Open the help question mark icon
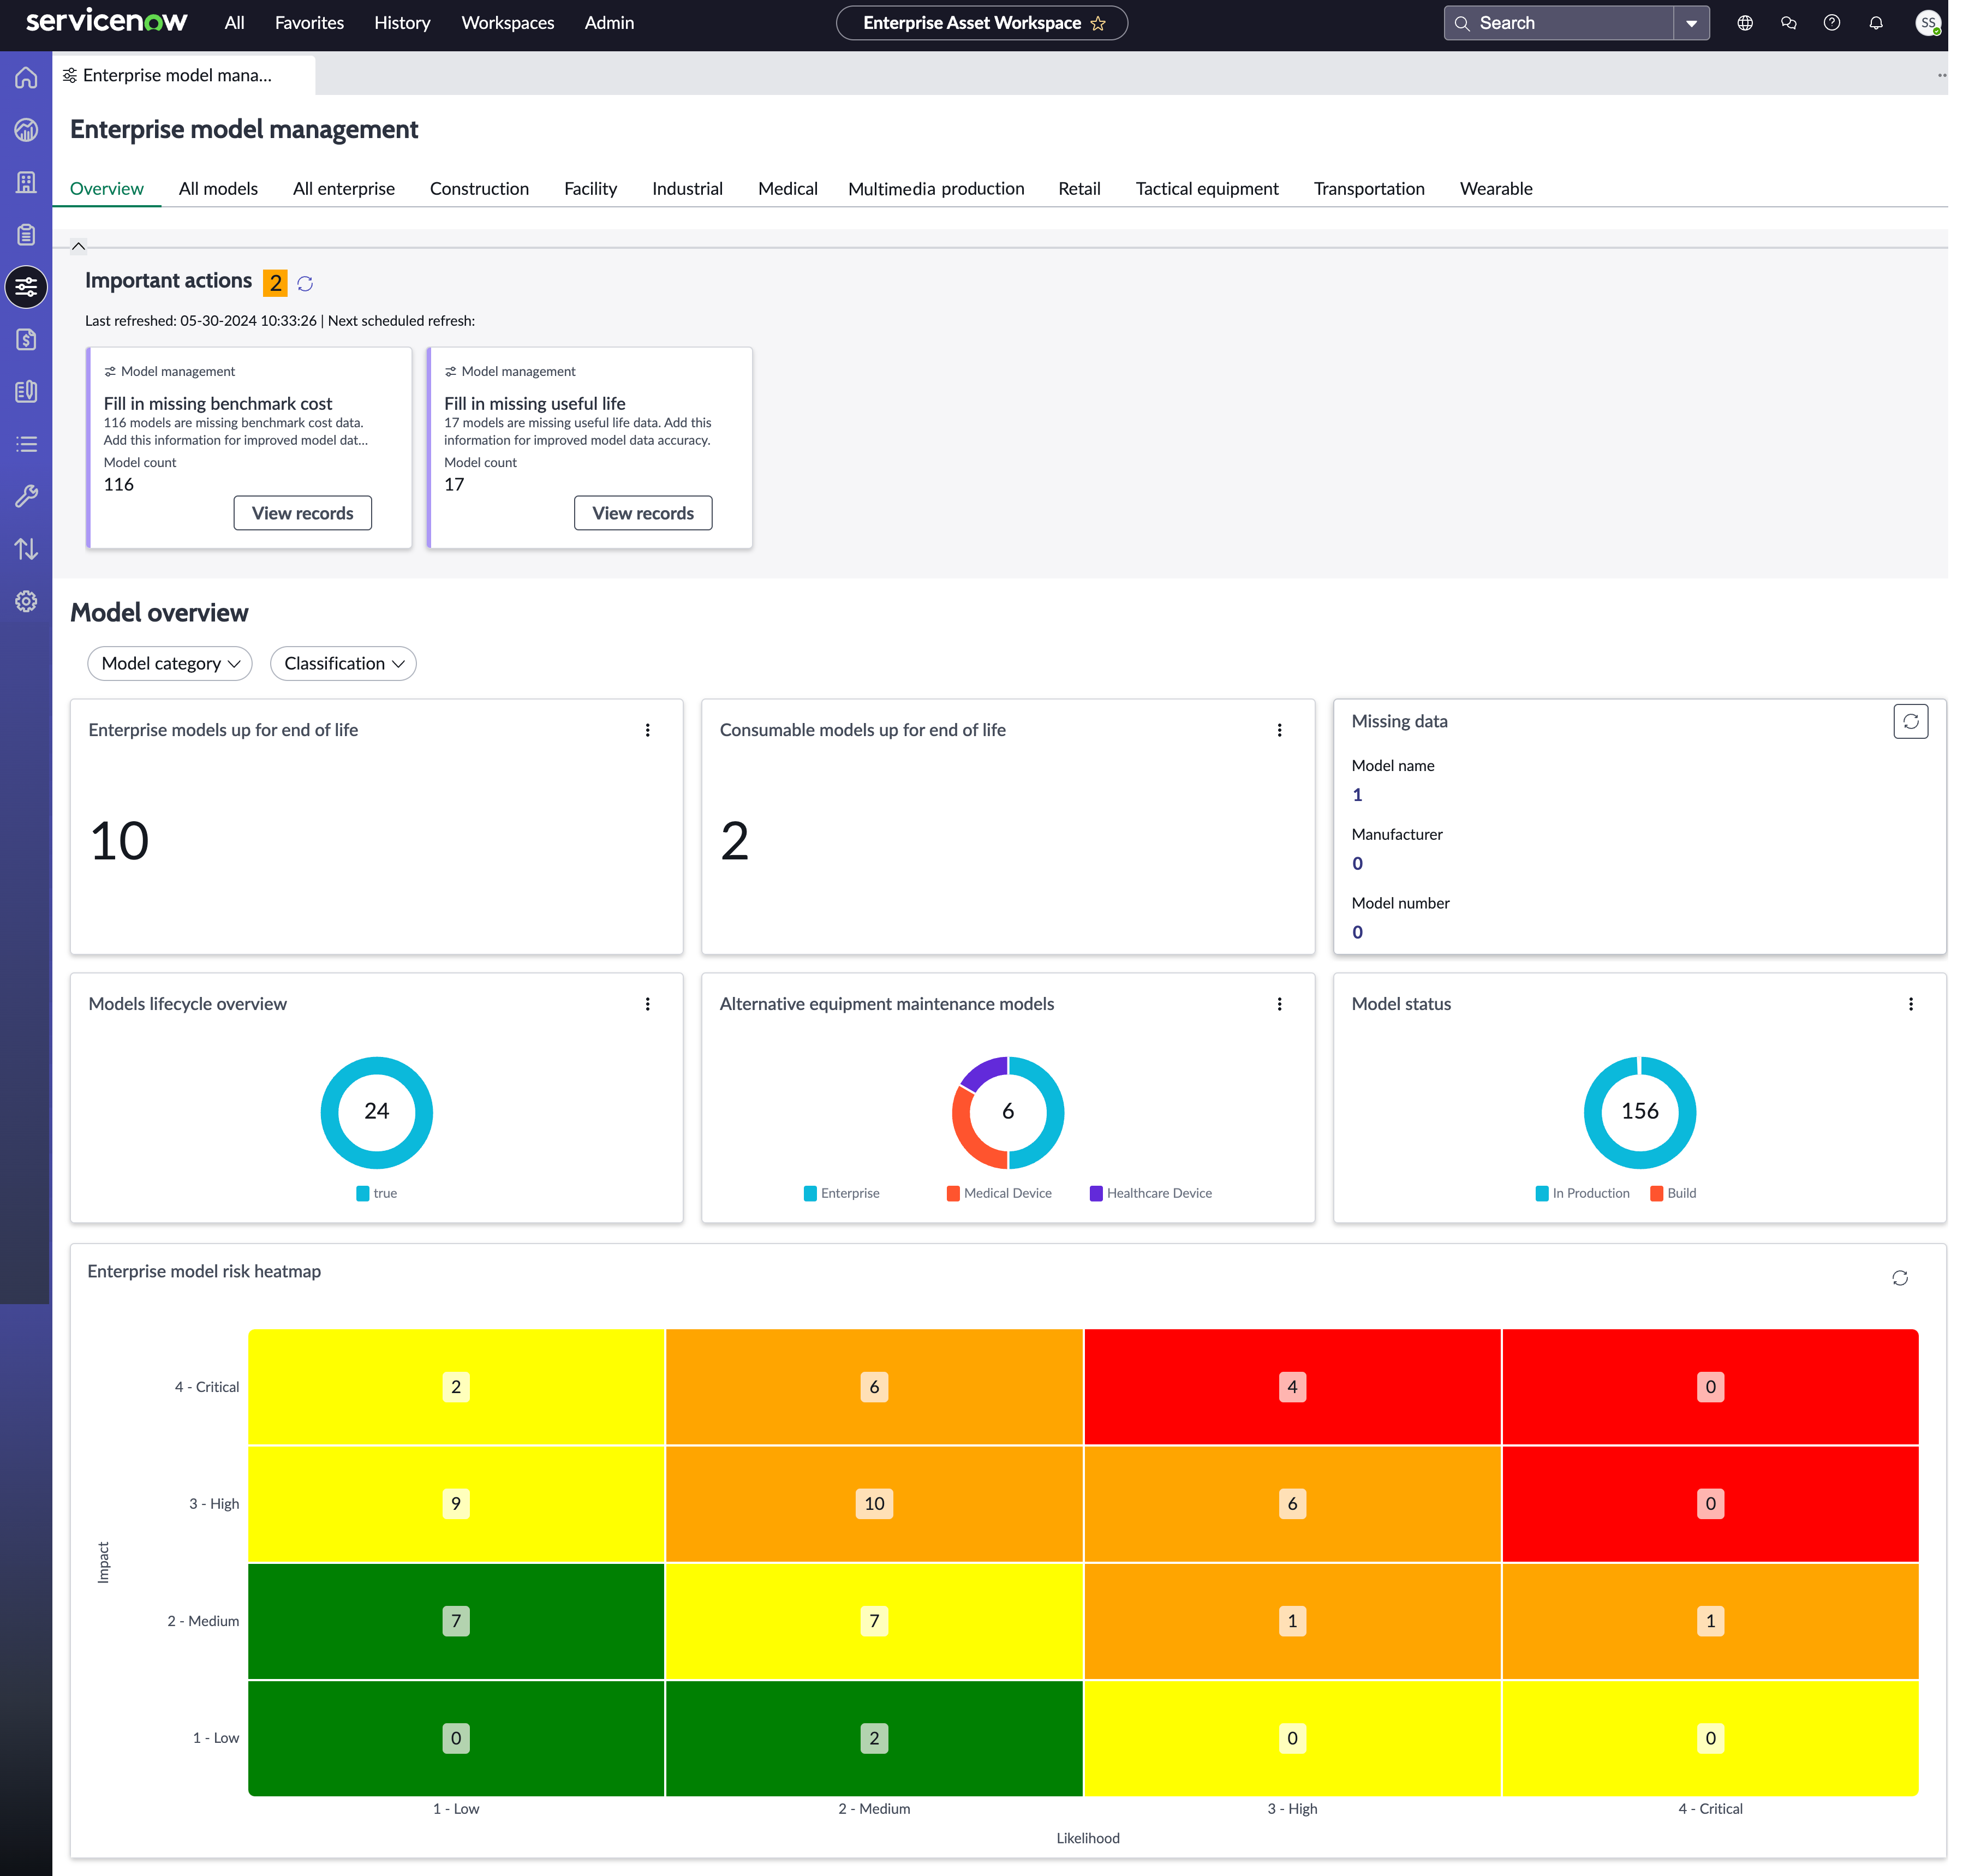 click(x=1832, y=23)
